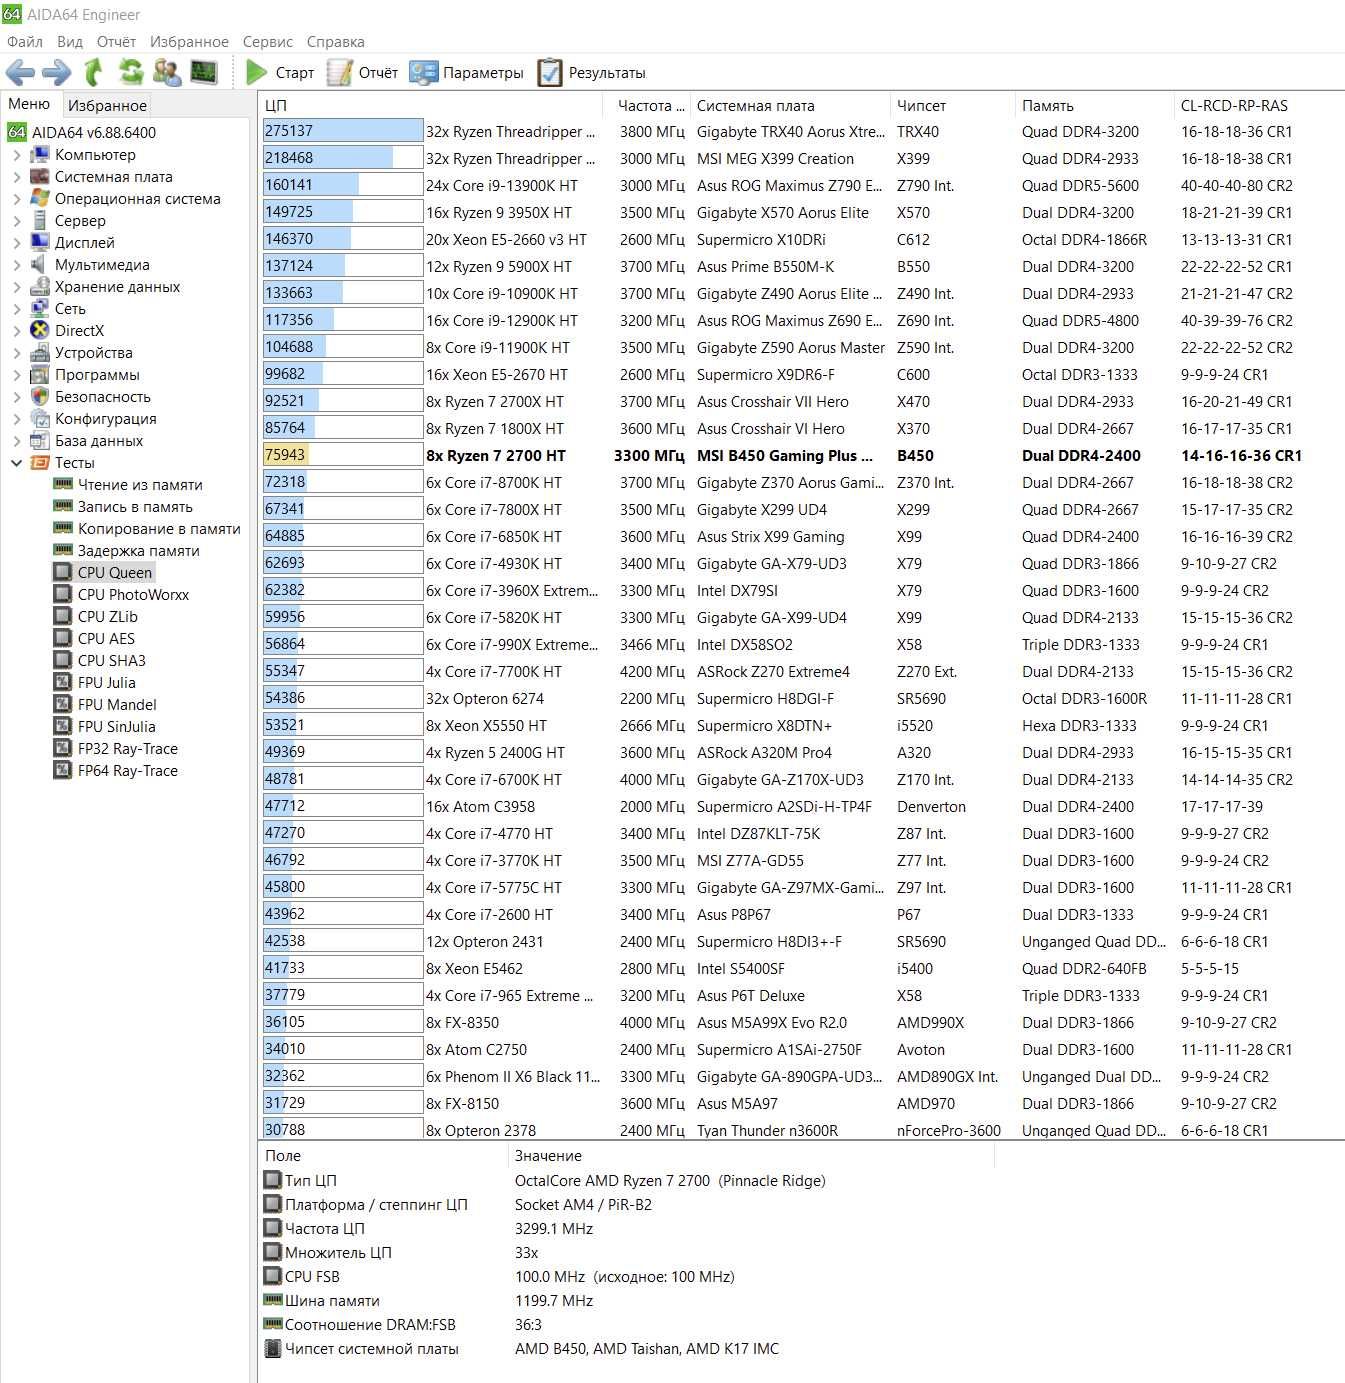Collapse the Тесты tree node
This screenshot has height=1383, width=1345.
tap(16, 463)
